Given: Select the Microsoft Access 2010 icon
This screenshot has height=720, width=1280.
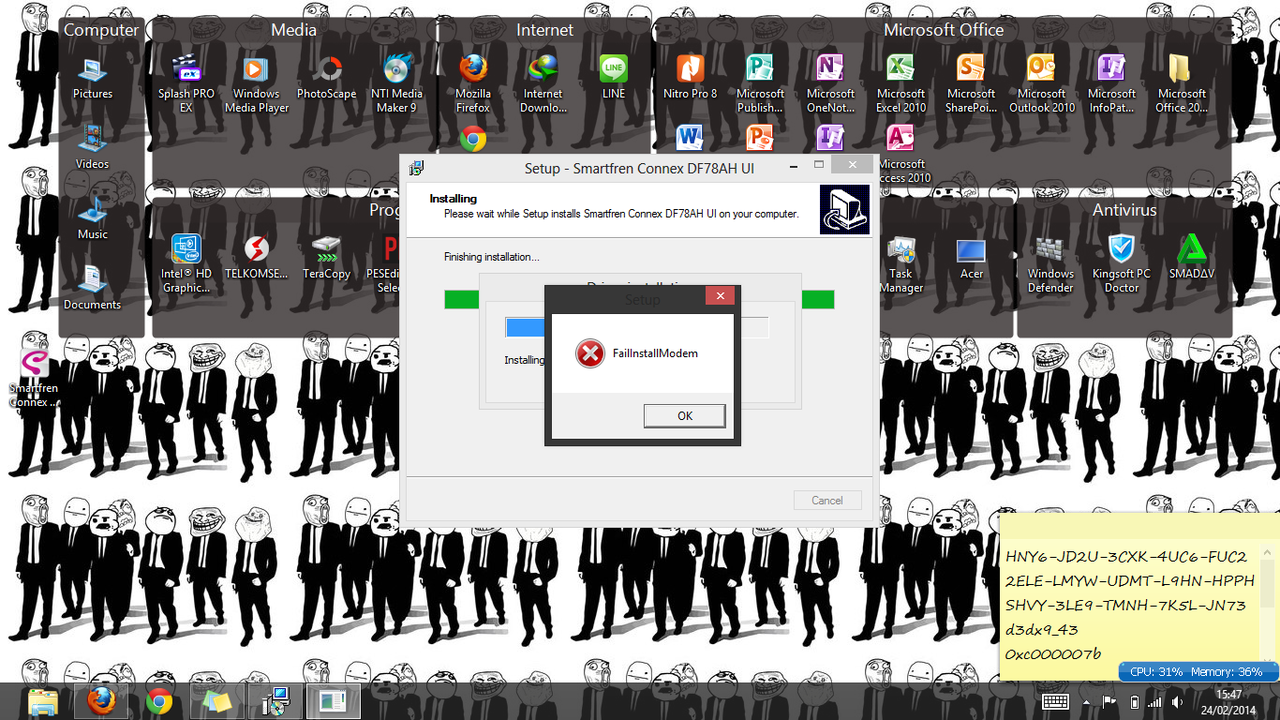Looking at the screenshot, I should pos(901,155).
